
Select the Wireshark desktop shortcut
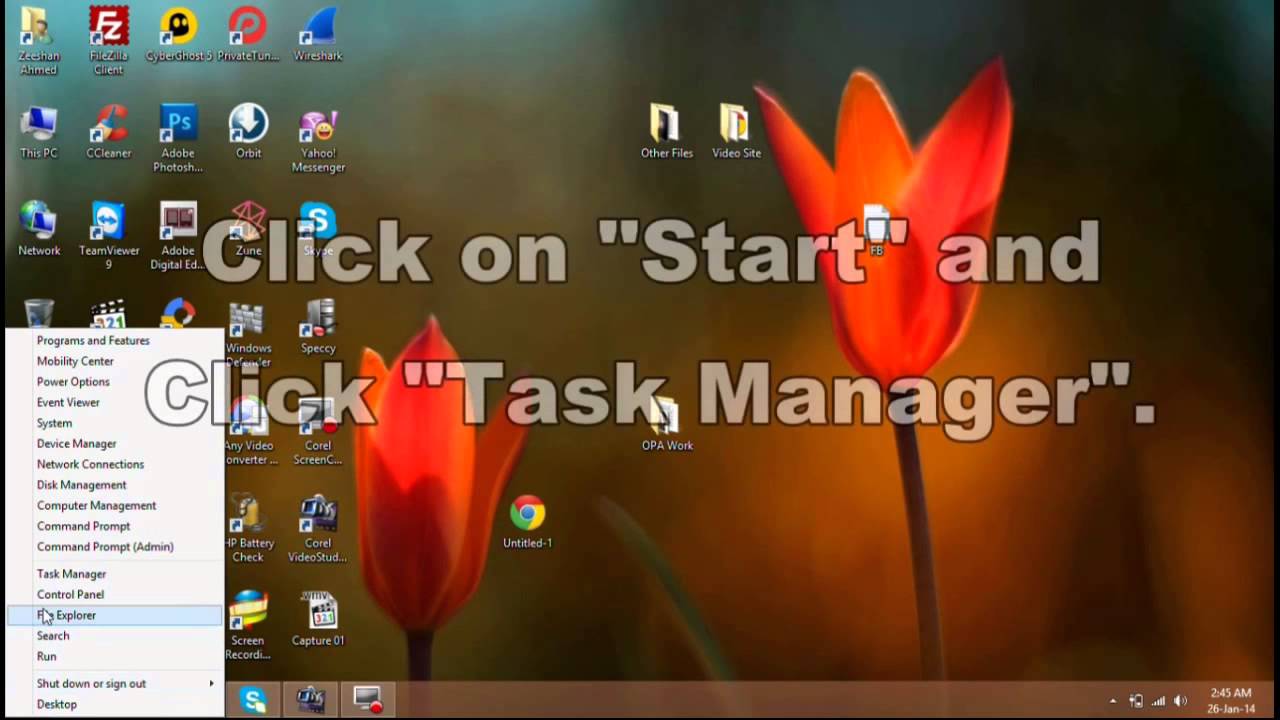(x=318, y=35)
